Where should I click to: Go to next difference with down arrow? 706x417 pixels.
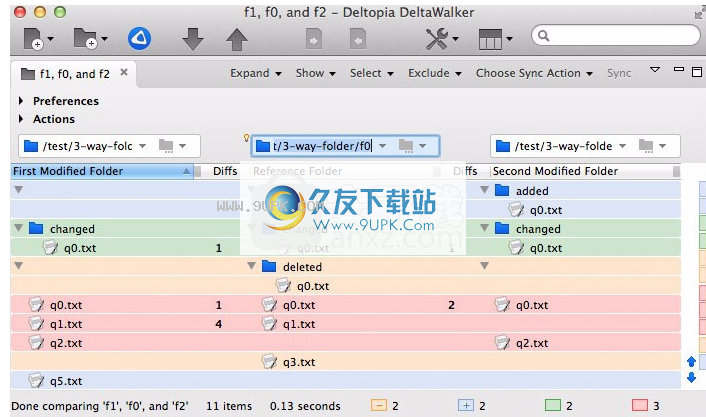tap(193, 39)
